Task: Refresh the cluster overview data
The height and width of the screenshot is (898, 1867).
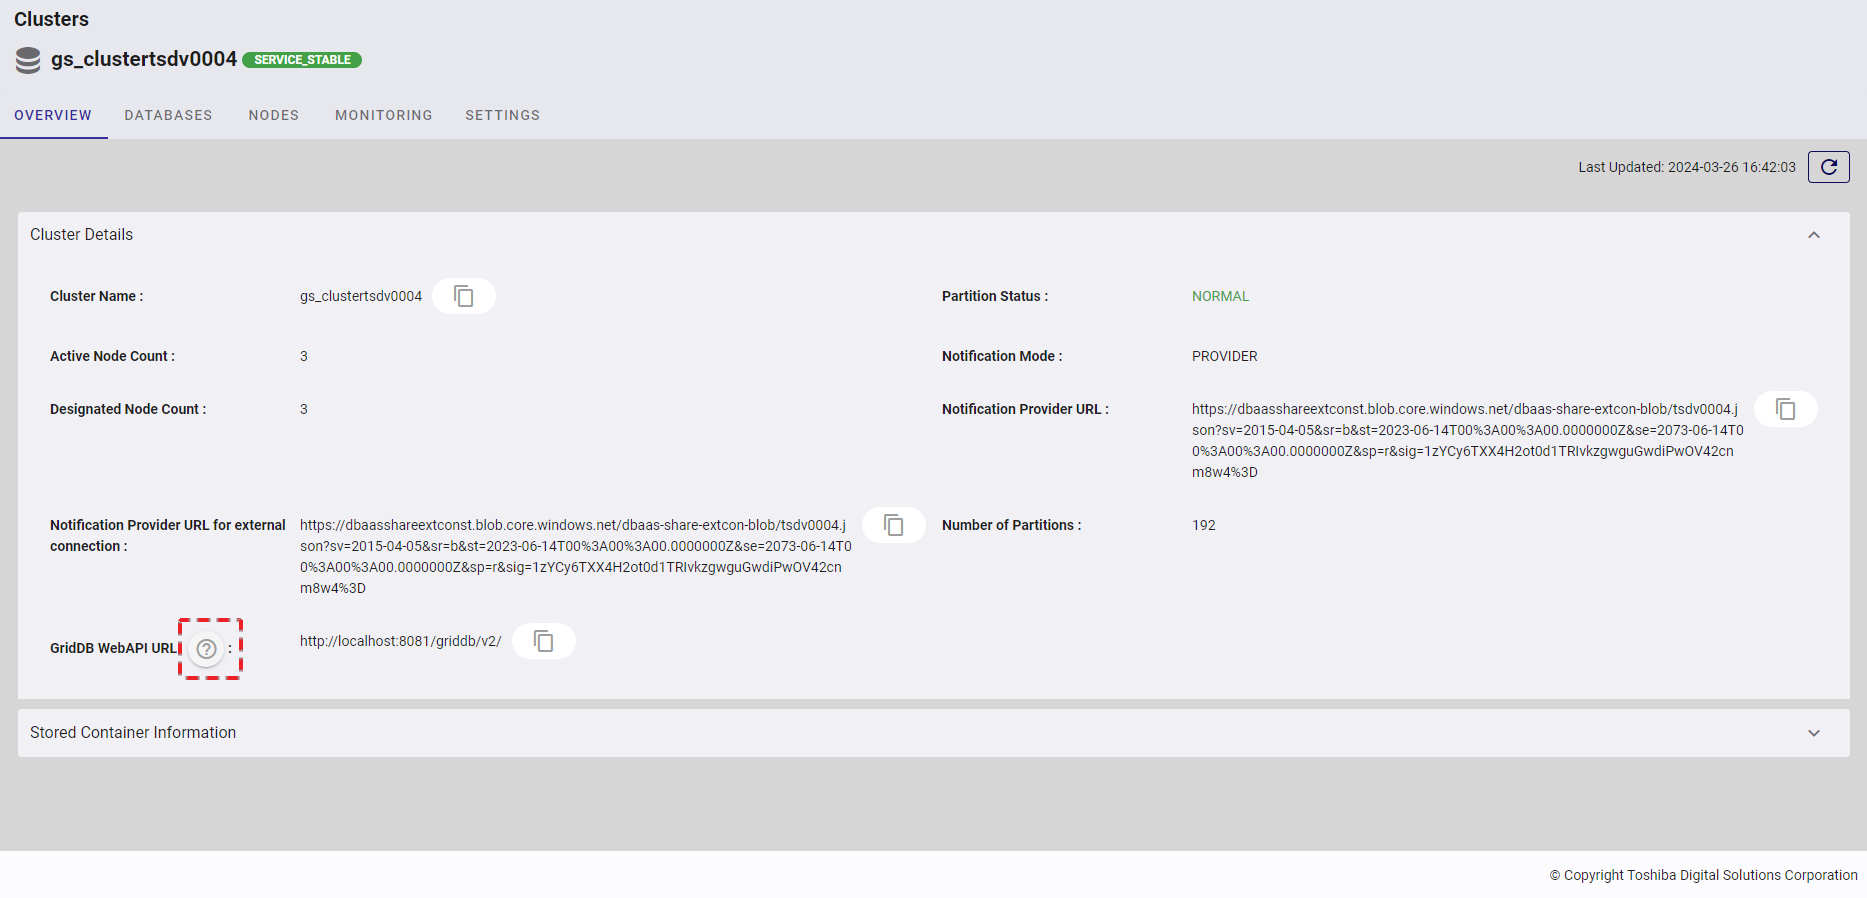Action: [1828, 167]
